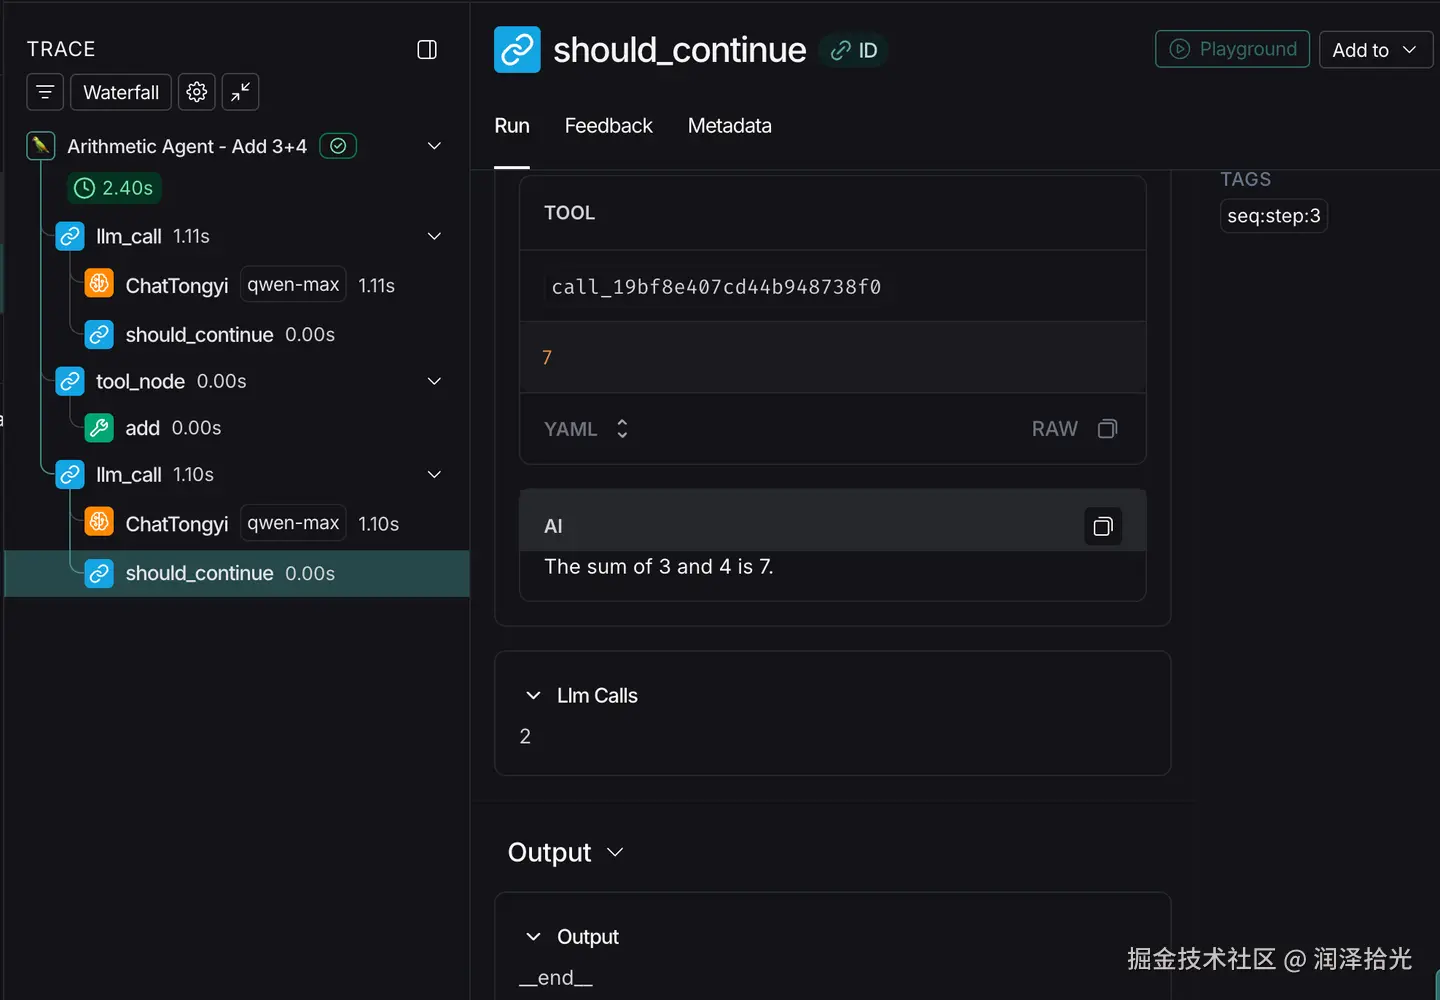The height and width of the screenshot is (1000, 1440).
Task: Collapse the Llm Calls section
Action: (533, 696)
